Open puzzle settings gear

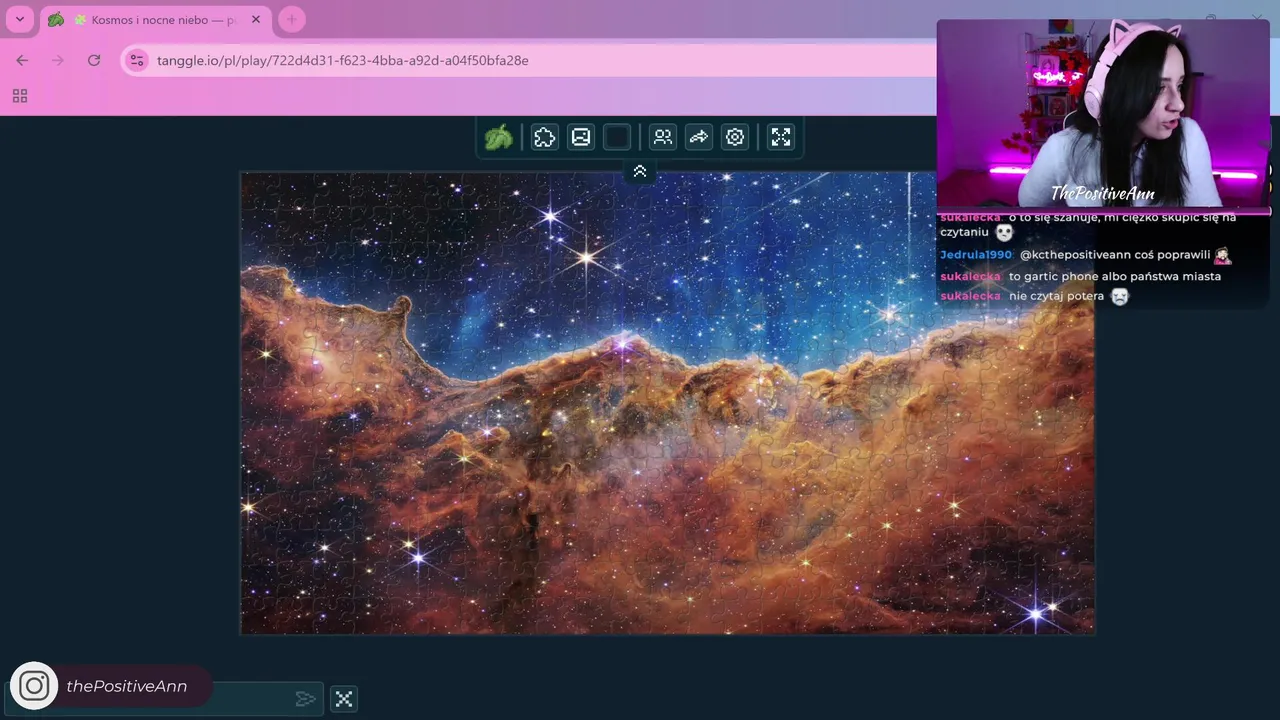[735, 137]
